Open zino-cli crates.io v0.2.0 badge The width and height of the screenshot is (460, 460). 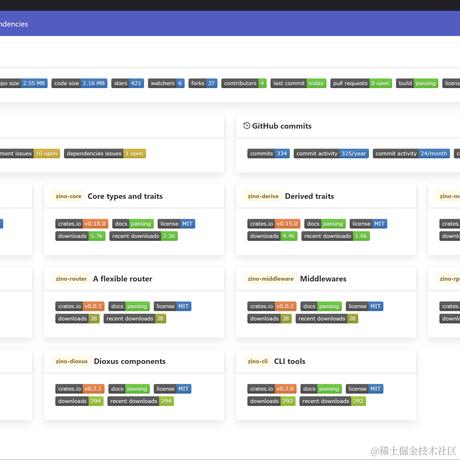(x=272, y=389)
